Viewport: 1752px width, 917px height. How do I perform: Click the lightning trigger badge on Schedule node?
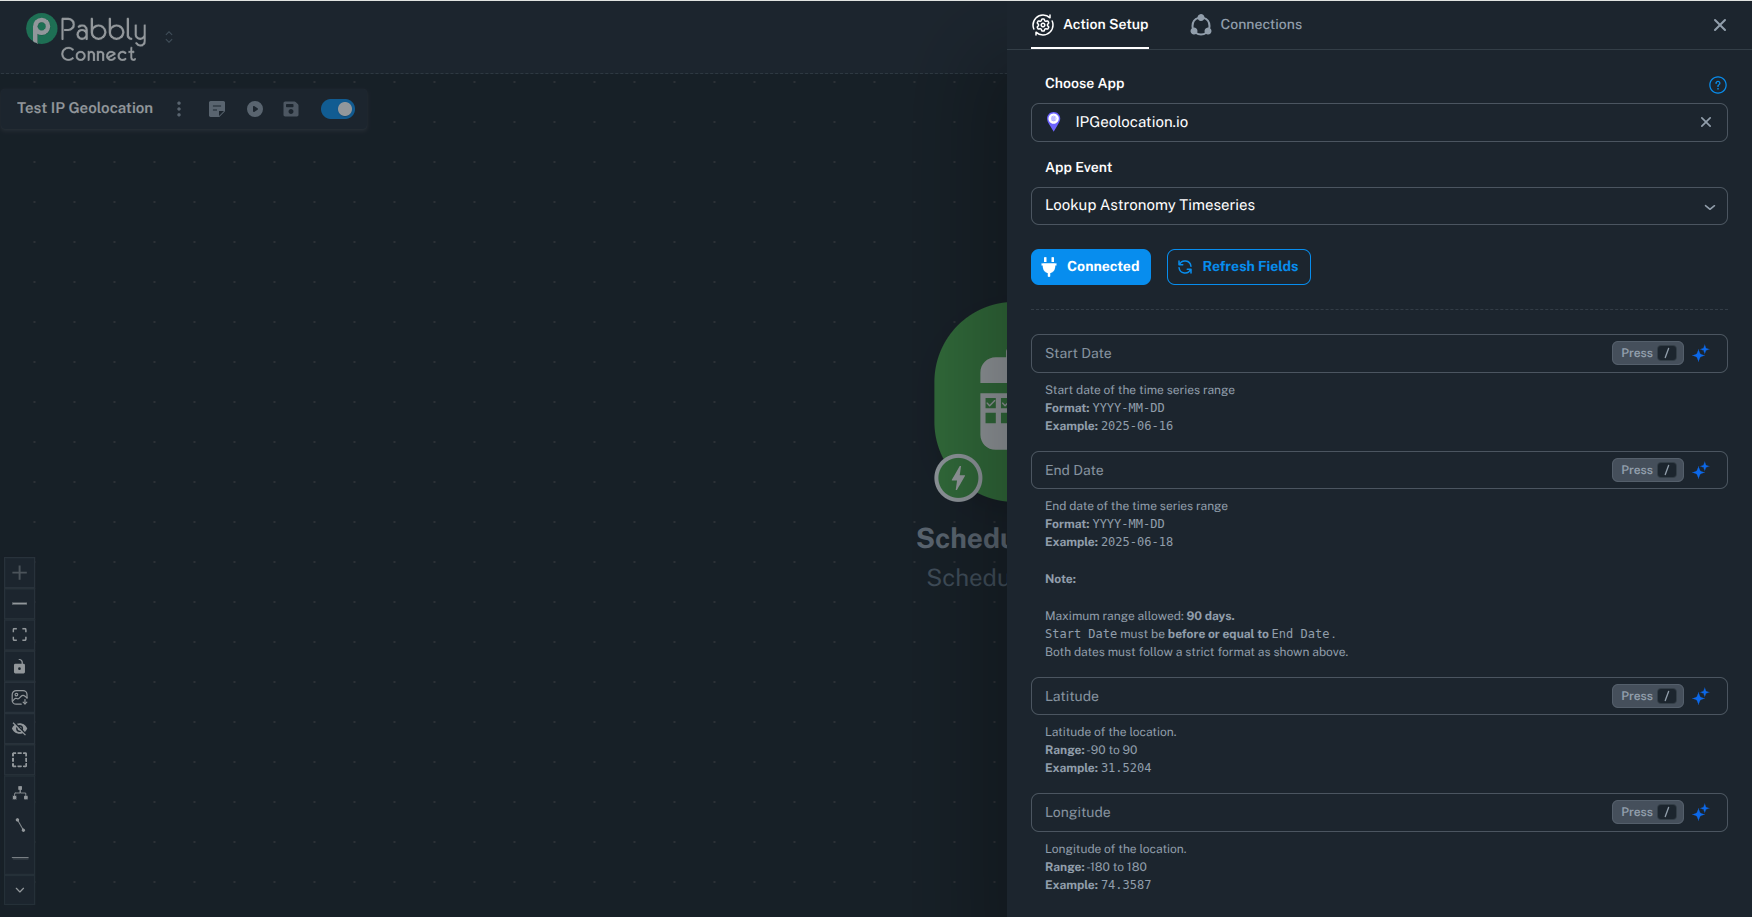coord(958,478)
